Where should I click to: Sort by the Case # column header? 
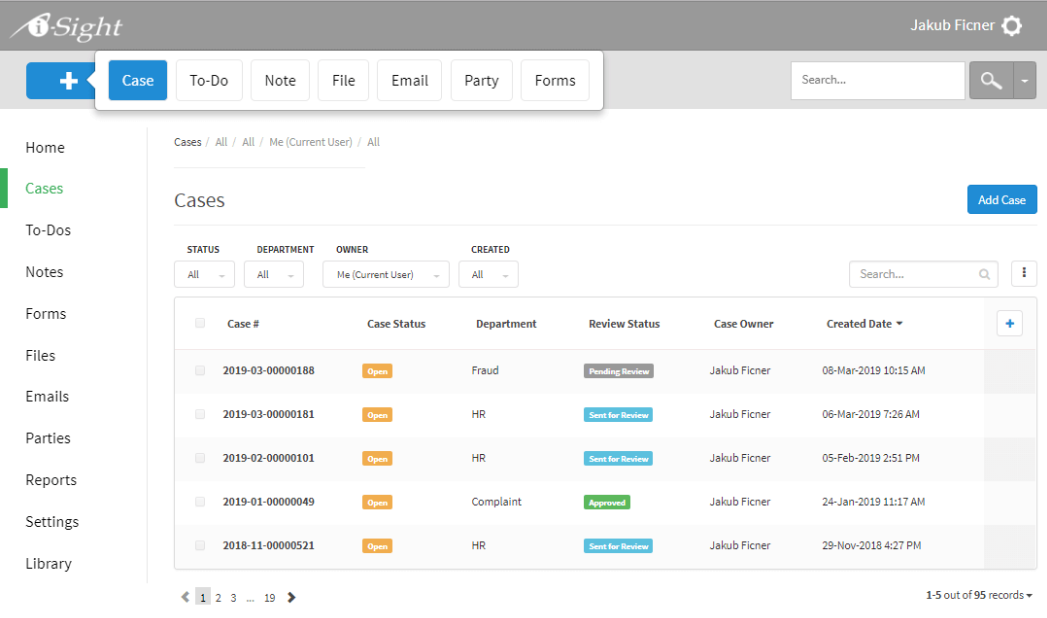point(242,324)
